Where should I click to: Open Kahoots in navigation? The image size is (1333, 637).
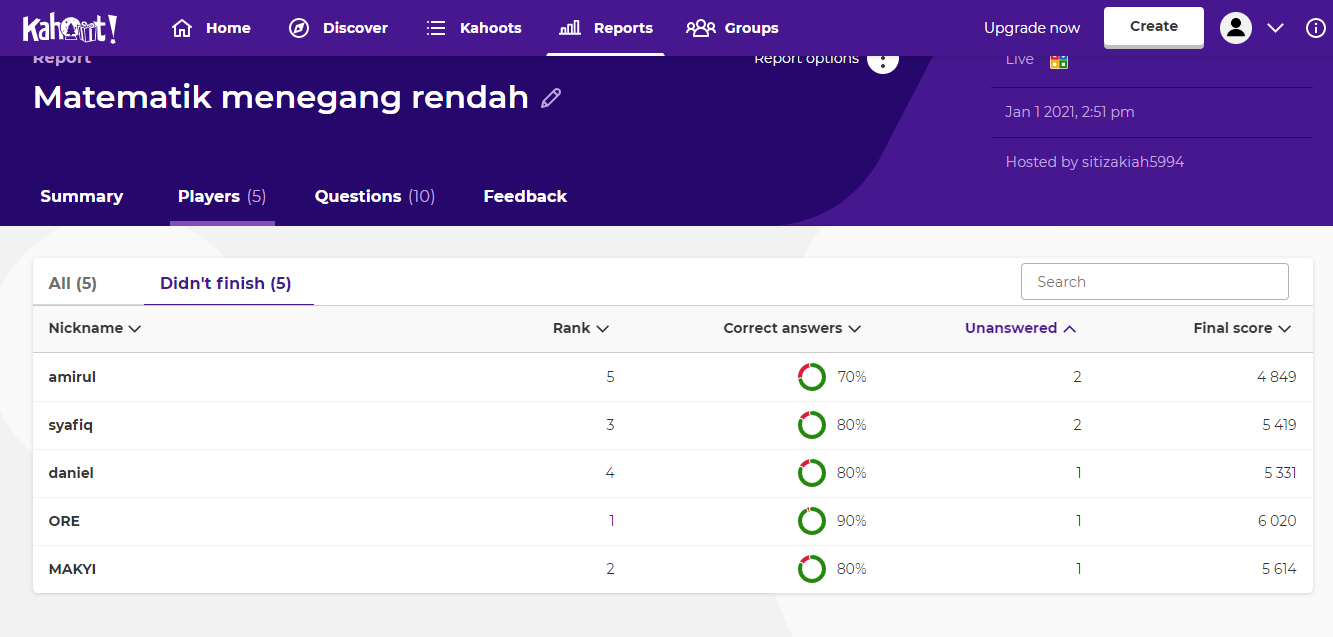(x=474, y=28)
